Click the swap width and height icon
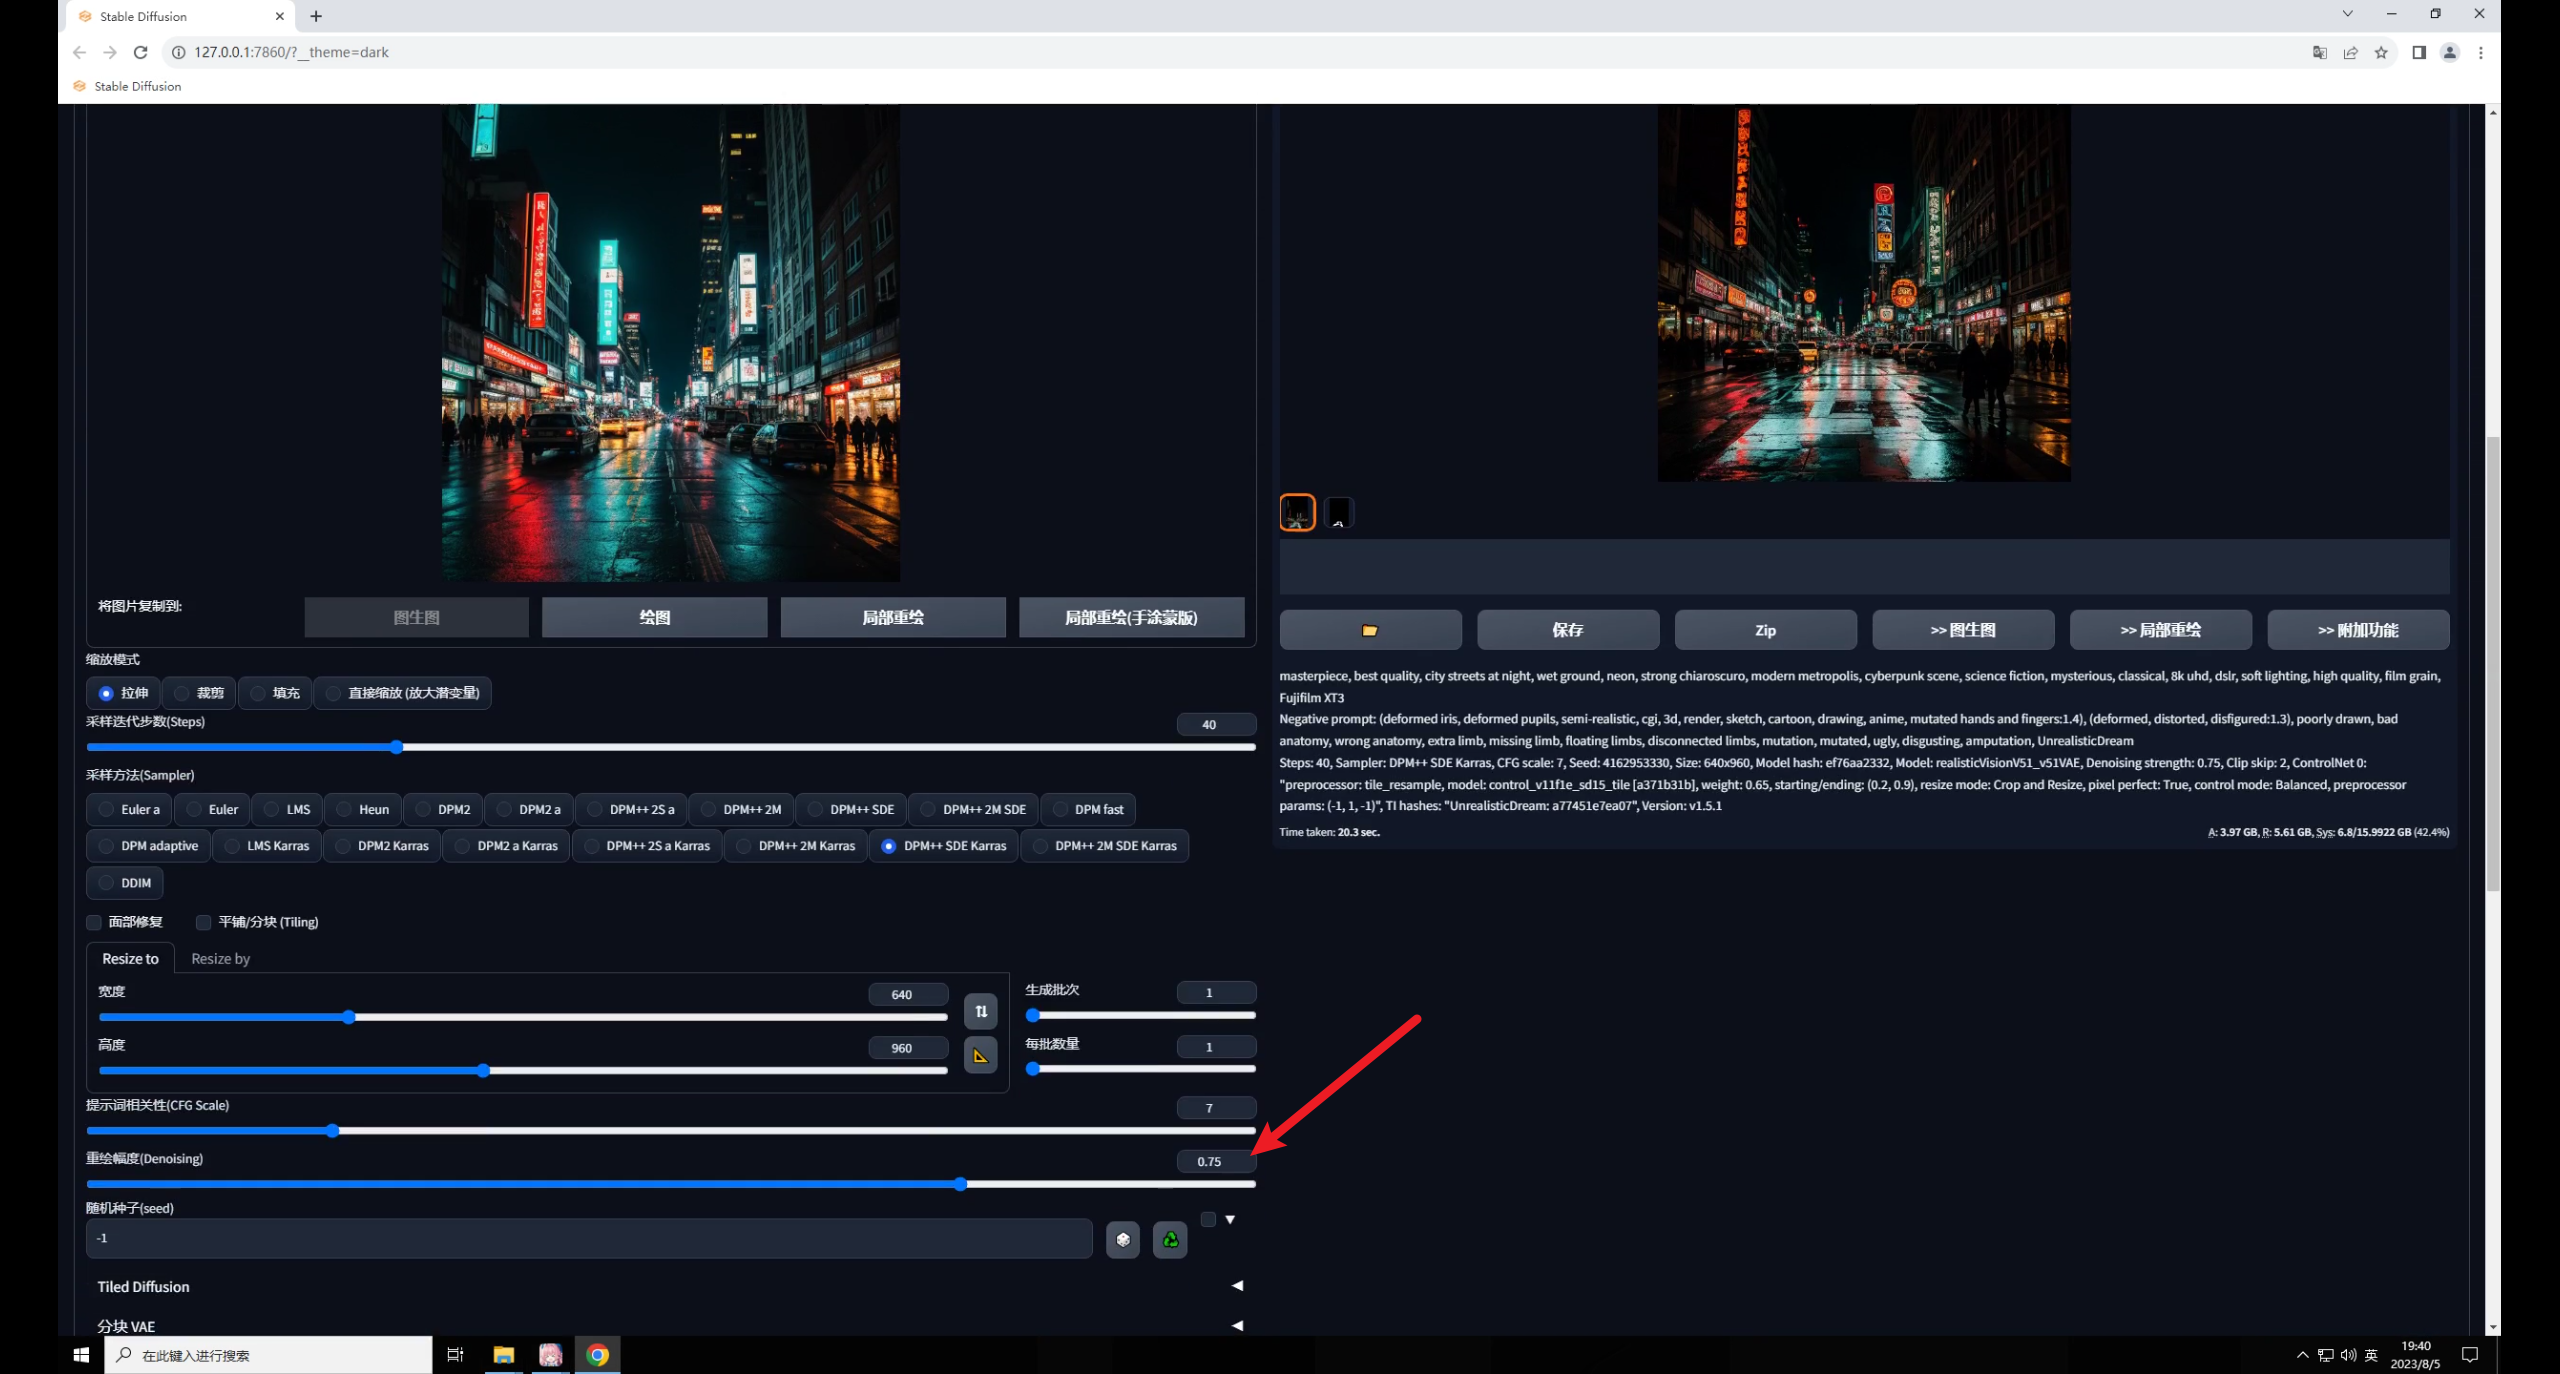Screen dimensions: 2560x1374 coord(980,1011)
